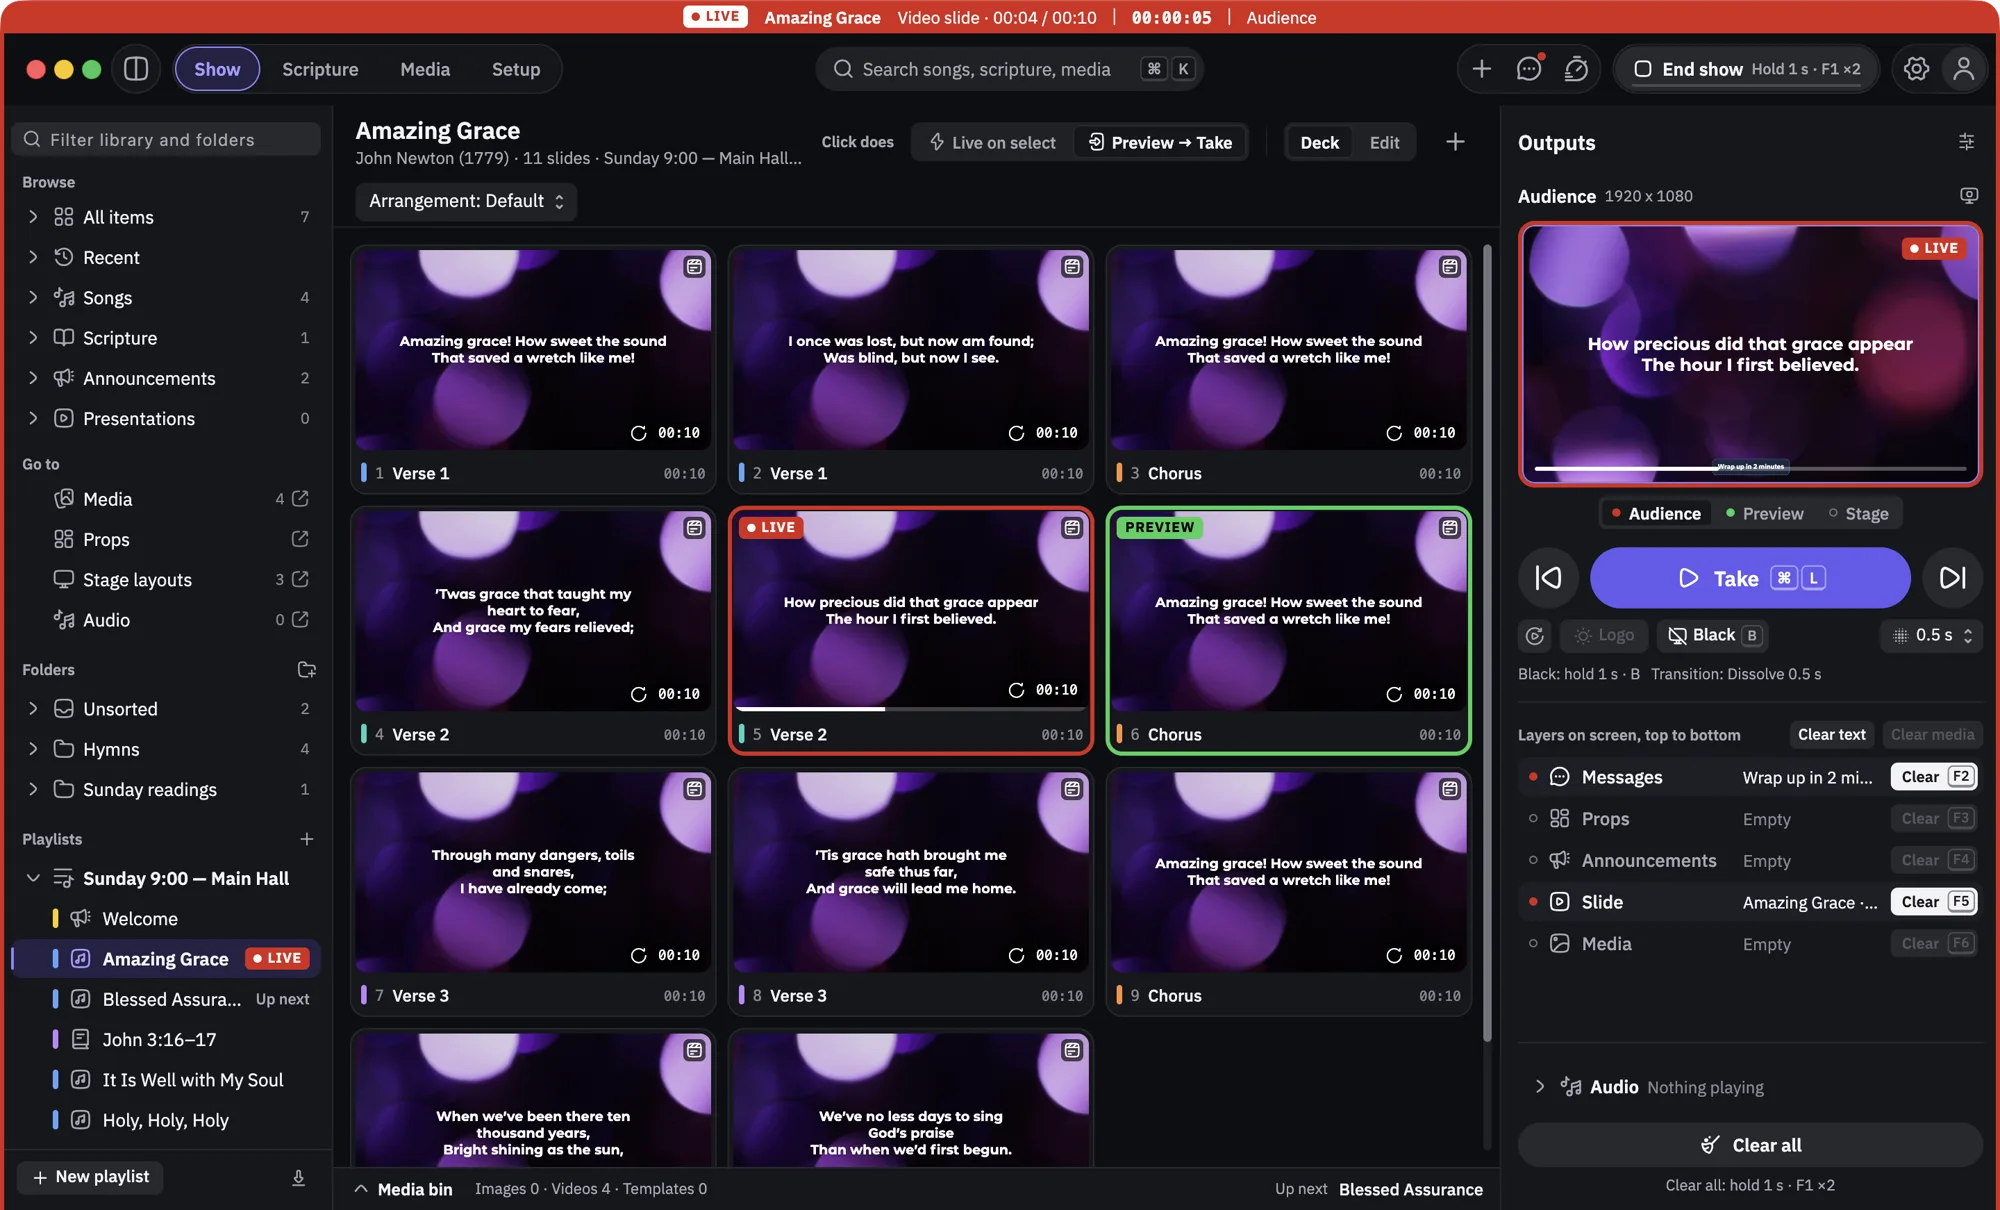2000x1210 pixels.
Task: Expand the Songs library category
Action: pos(33,297)
